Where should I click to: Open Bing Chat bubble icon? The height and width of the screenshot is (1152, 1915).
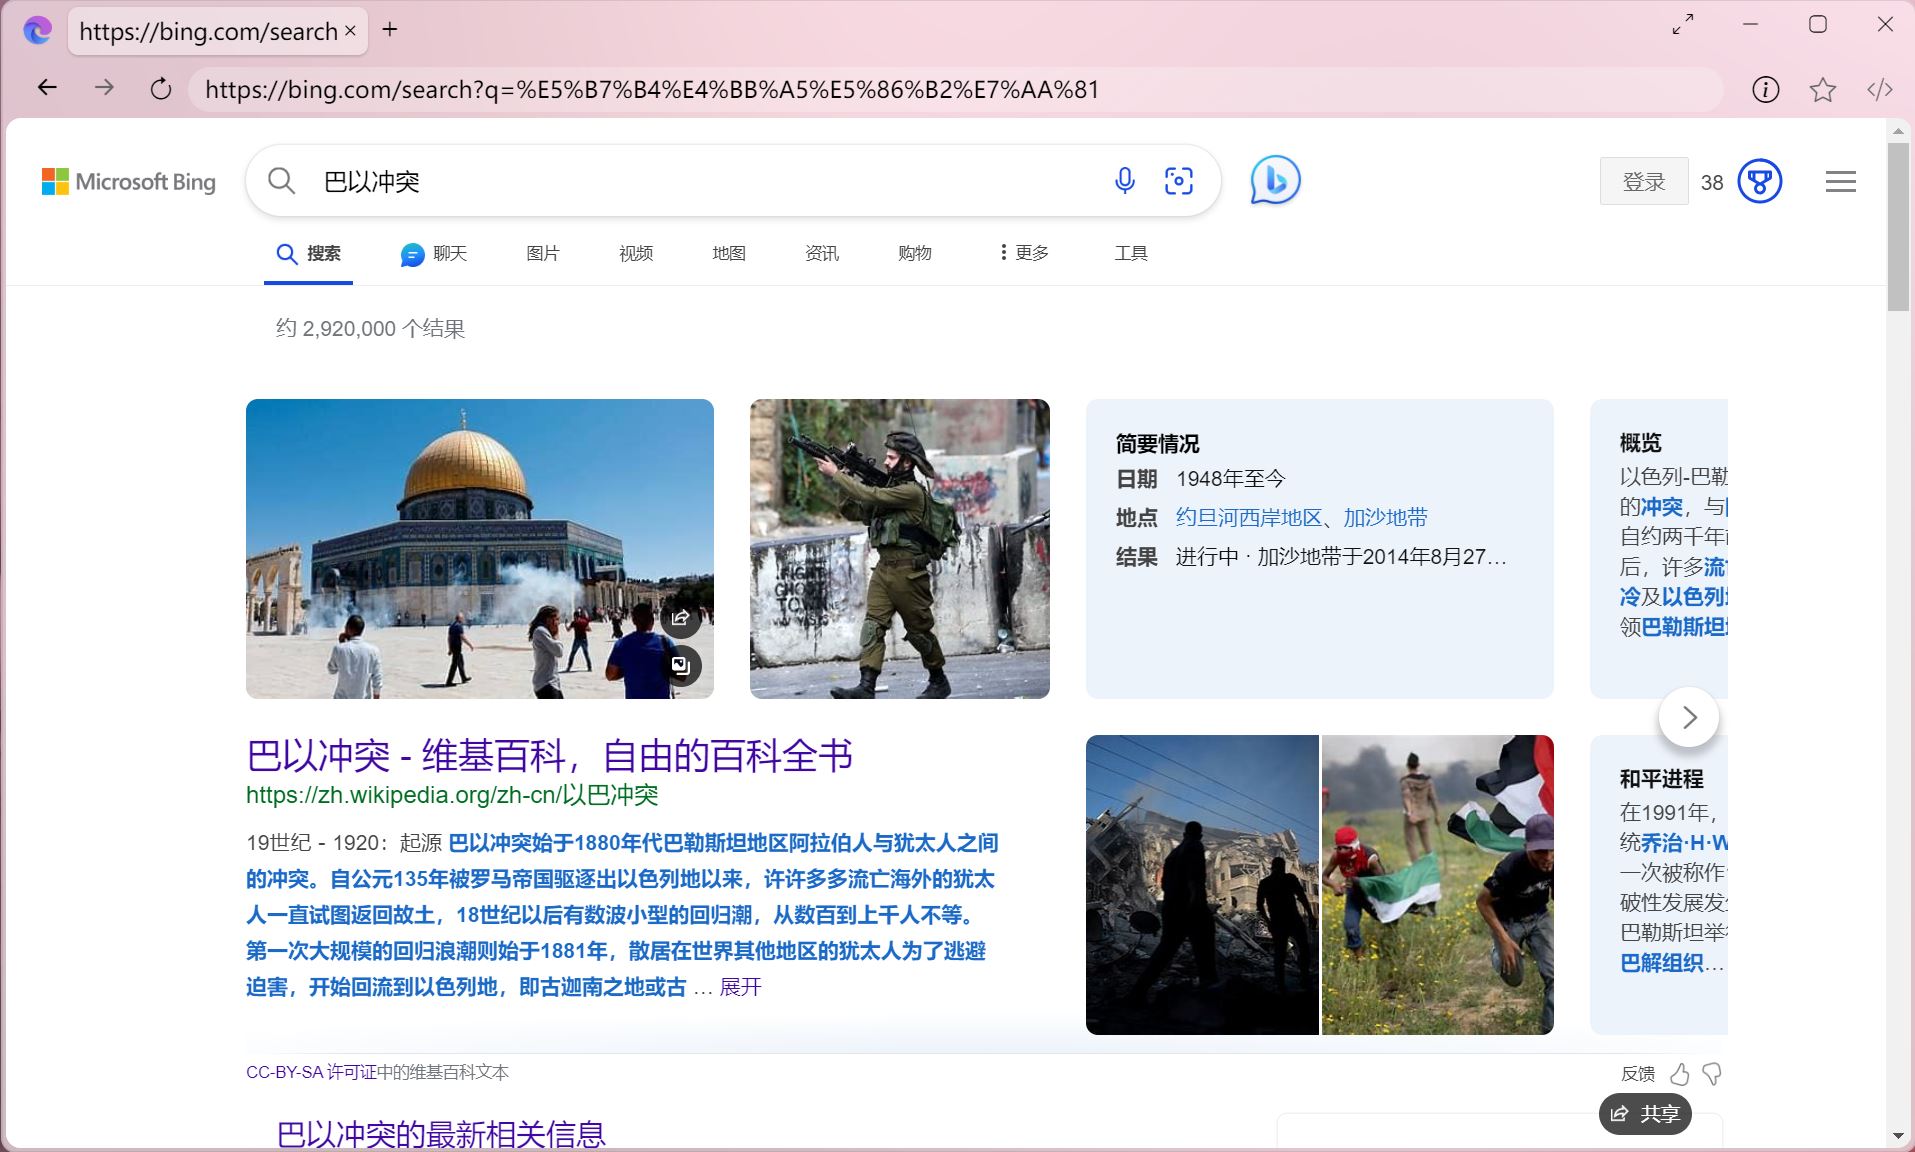coord(1275,181)
